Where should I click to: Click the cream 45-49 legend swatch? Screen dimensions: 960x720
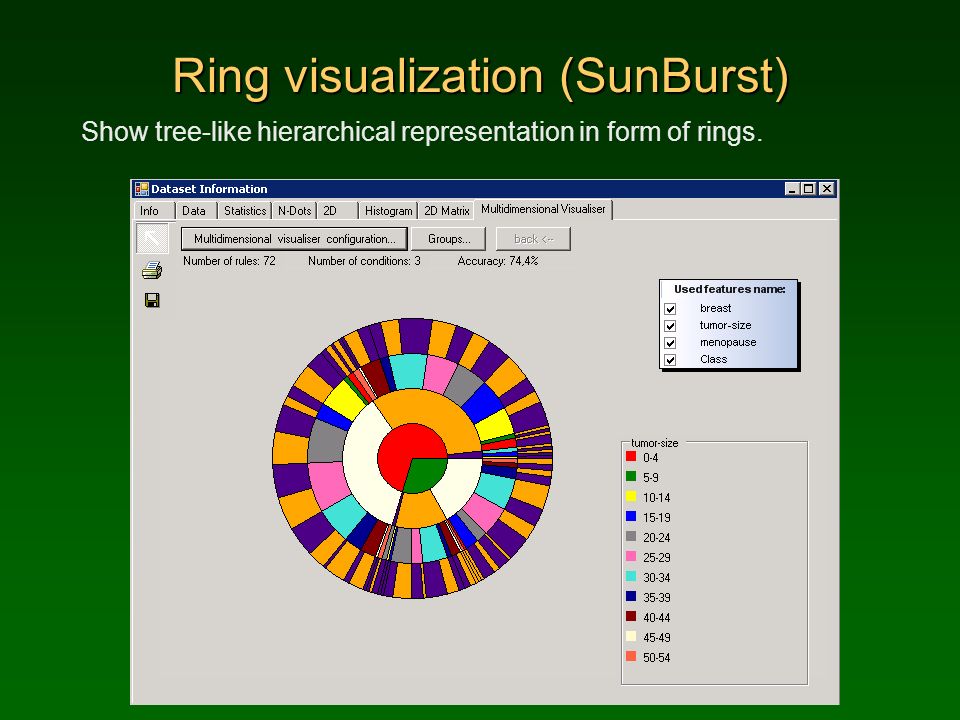click(631, 637)
